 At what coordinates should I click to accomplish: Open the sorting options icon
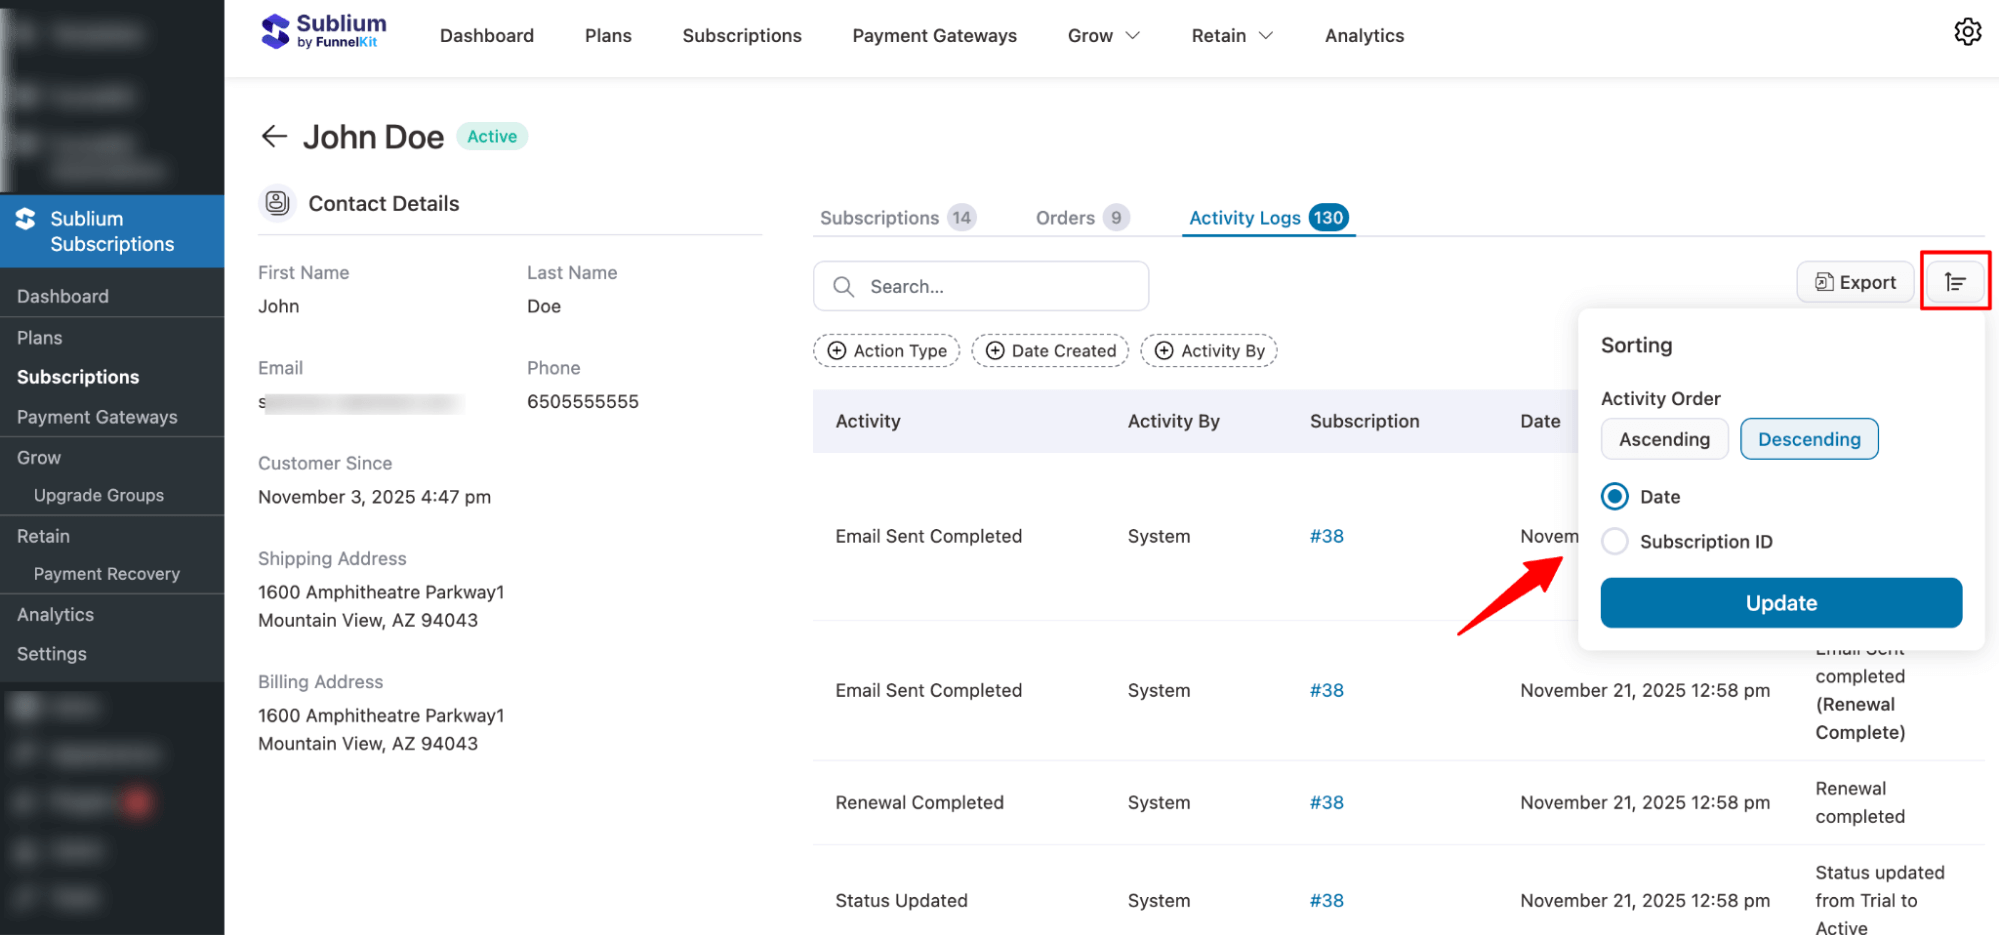tap(1955, 281)
